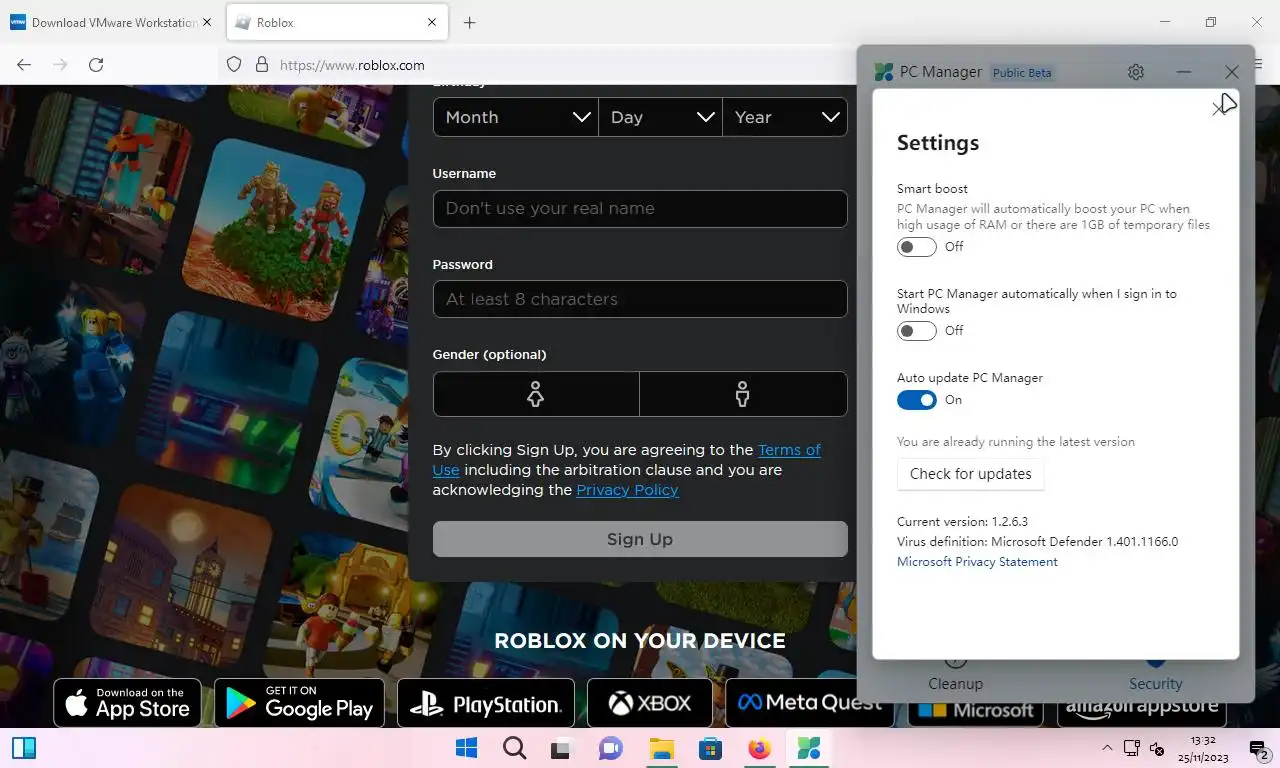
Task: Click the site padlock icon
Action: point(262,64)
